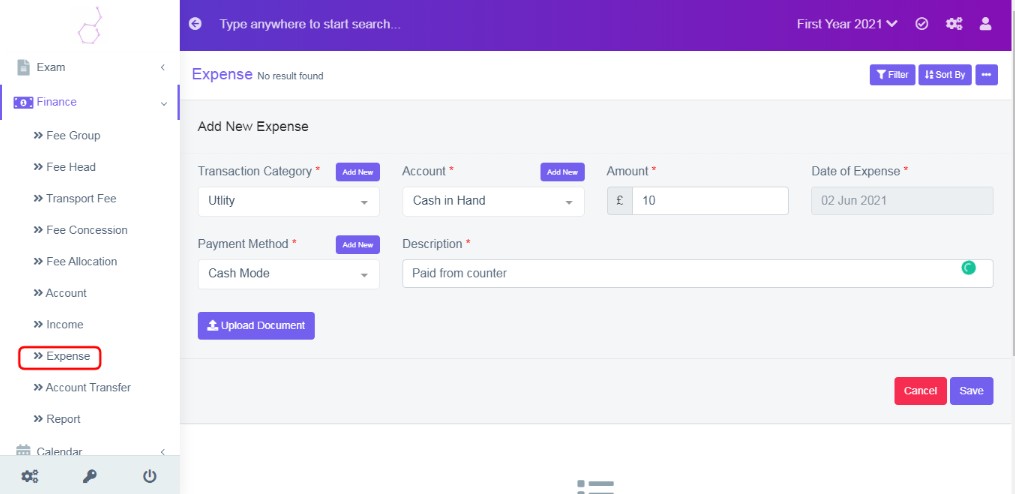Click the checkmark circle icon in header

pos(922,24)
